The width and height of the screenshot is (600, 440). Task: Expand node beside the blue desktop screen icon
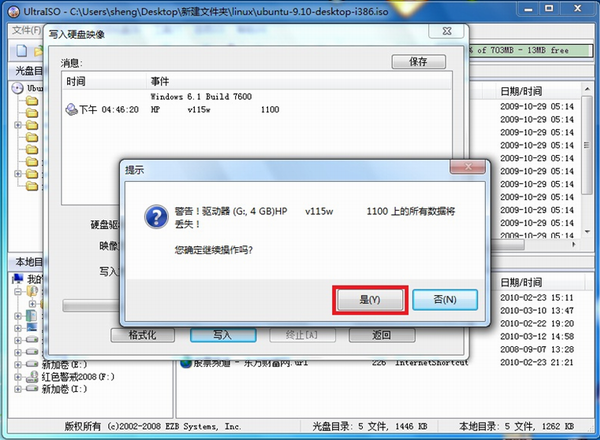(18, 328)
